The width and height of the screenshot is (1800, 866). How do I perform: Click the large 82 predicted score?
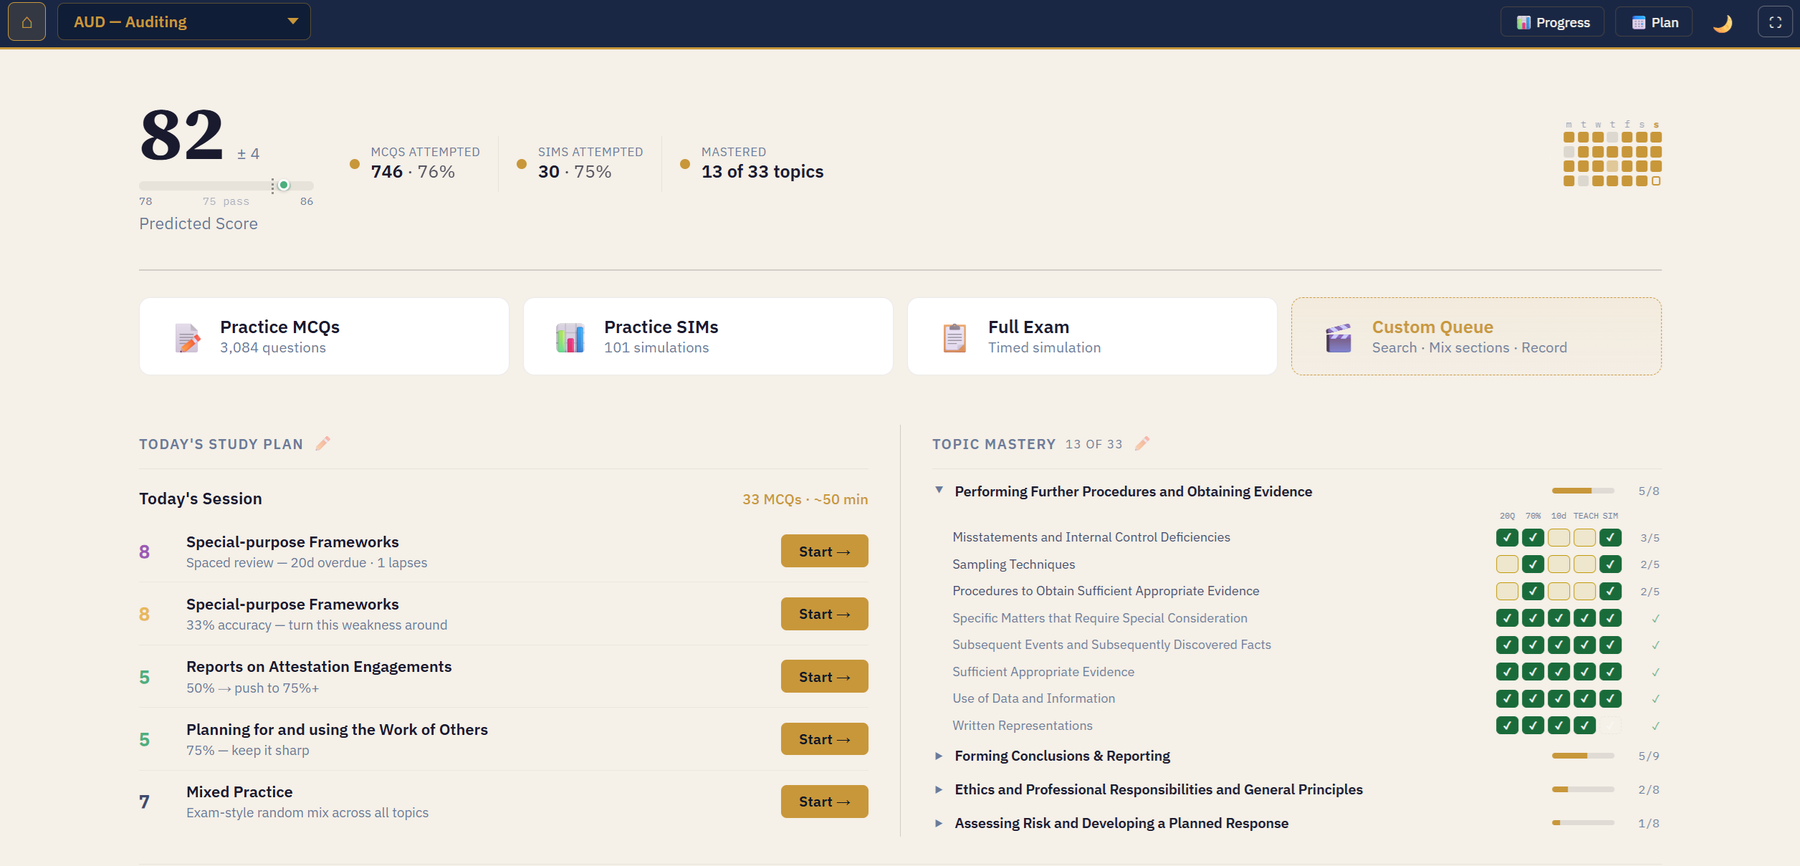point(181,134)
